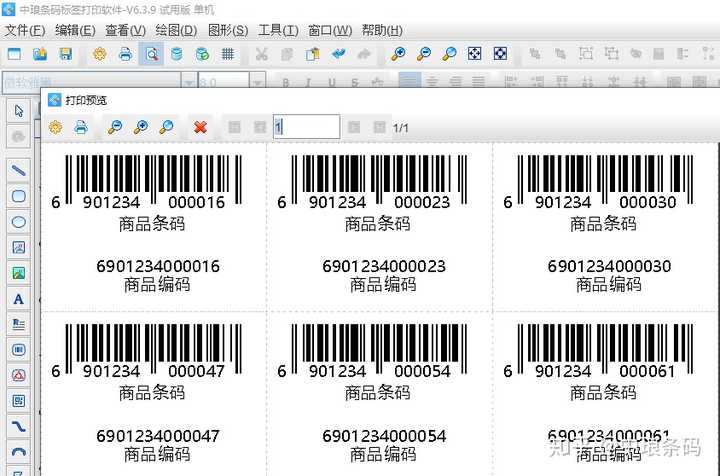Toggle the print preview icon in main toolbar
Screen dimensions: 720x476
pos(151,54)
